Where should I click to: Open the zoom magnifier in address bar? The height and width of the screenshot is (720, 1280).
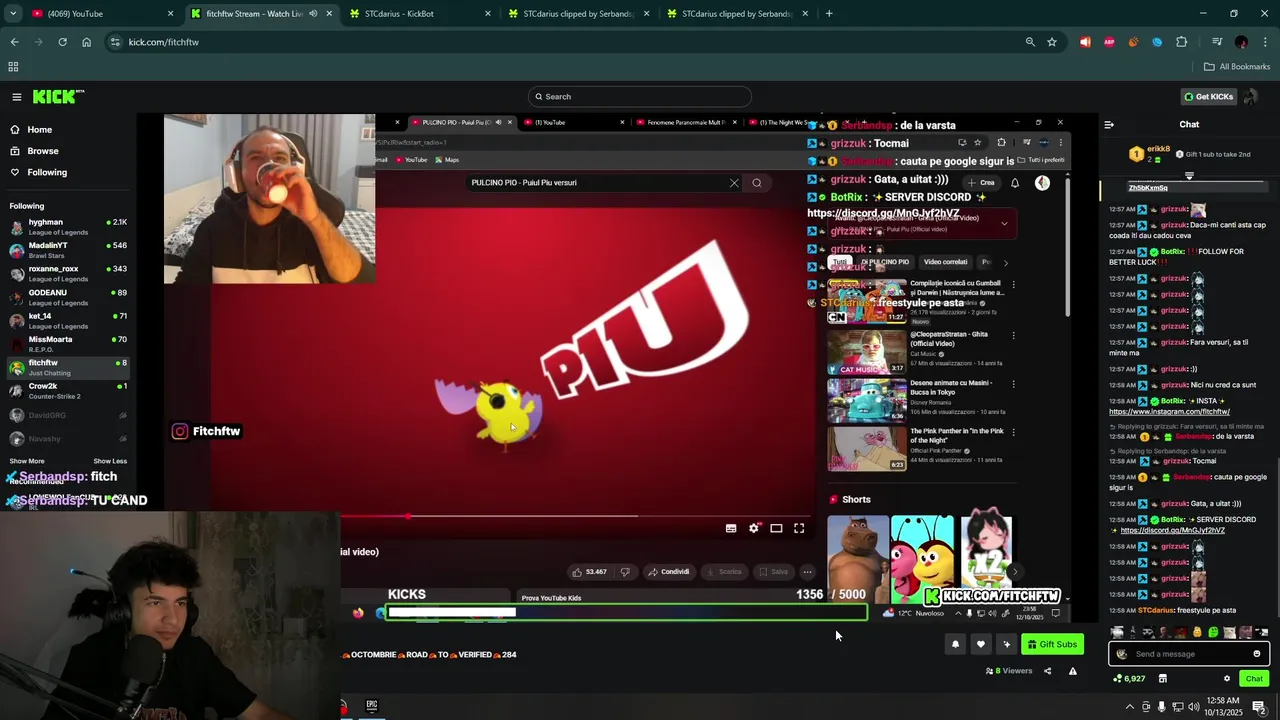pyautogui.click(x=1030, y=42)
